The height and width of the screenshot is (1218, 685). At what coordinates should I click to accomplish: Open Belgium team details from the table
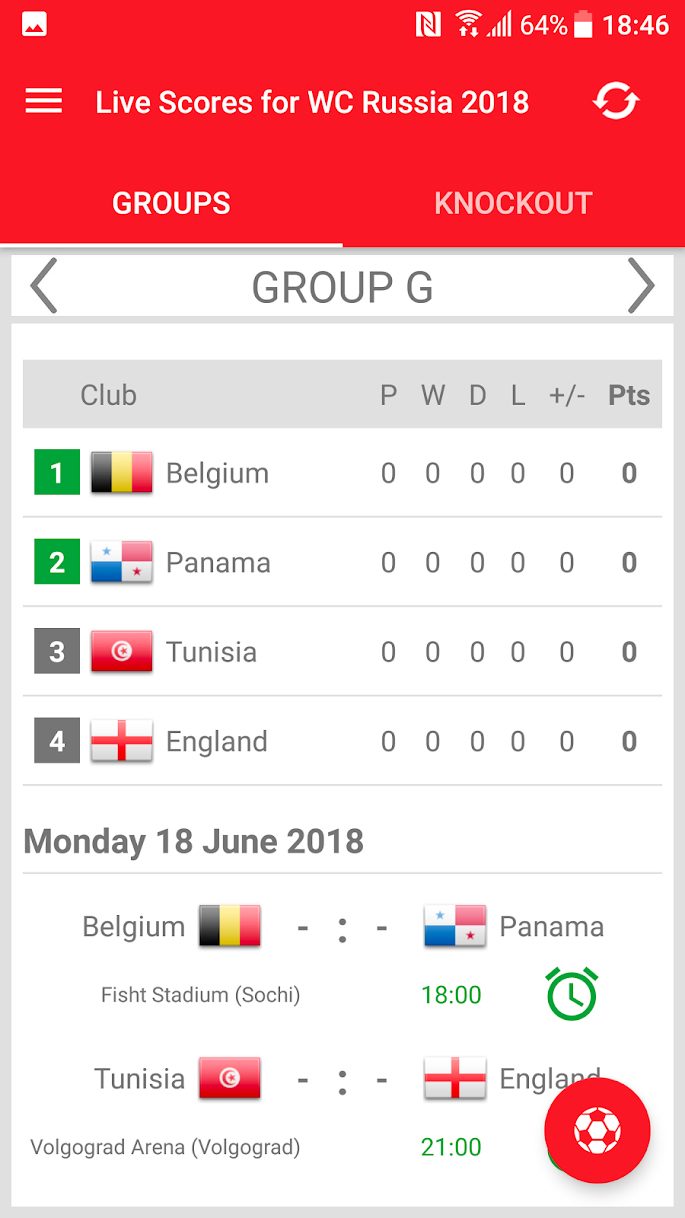[219, 472]
